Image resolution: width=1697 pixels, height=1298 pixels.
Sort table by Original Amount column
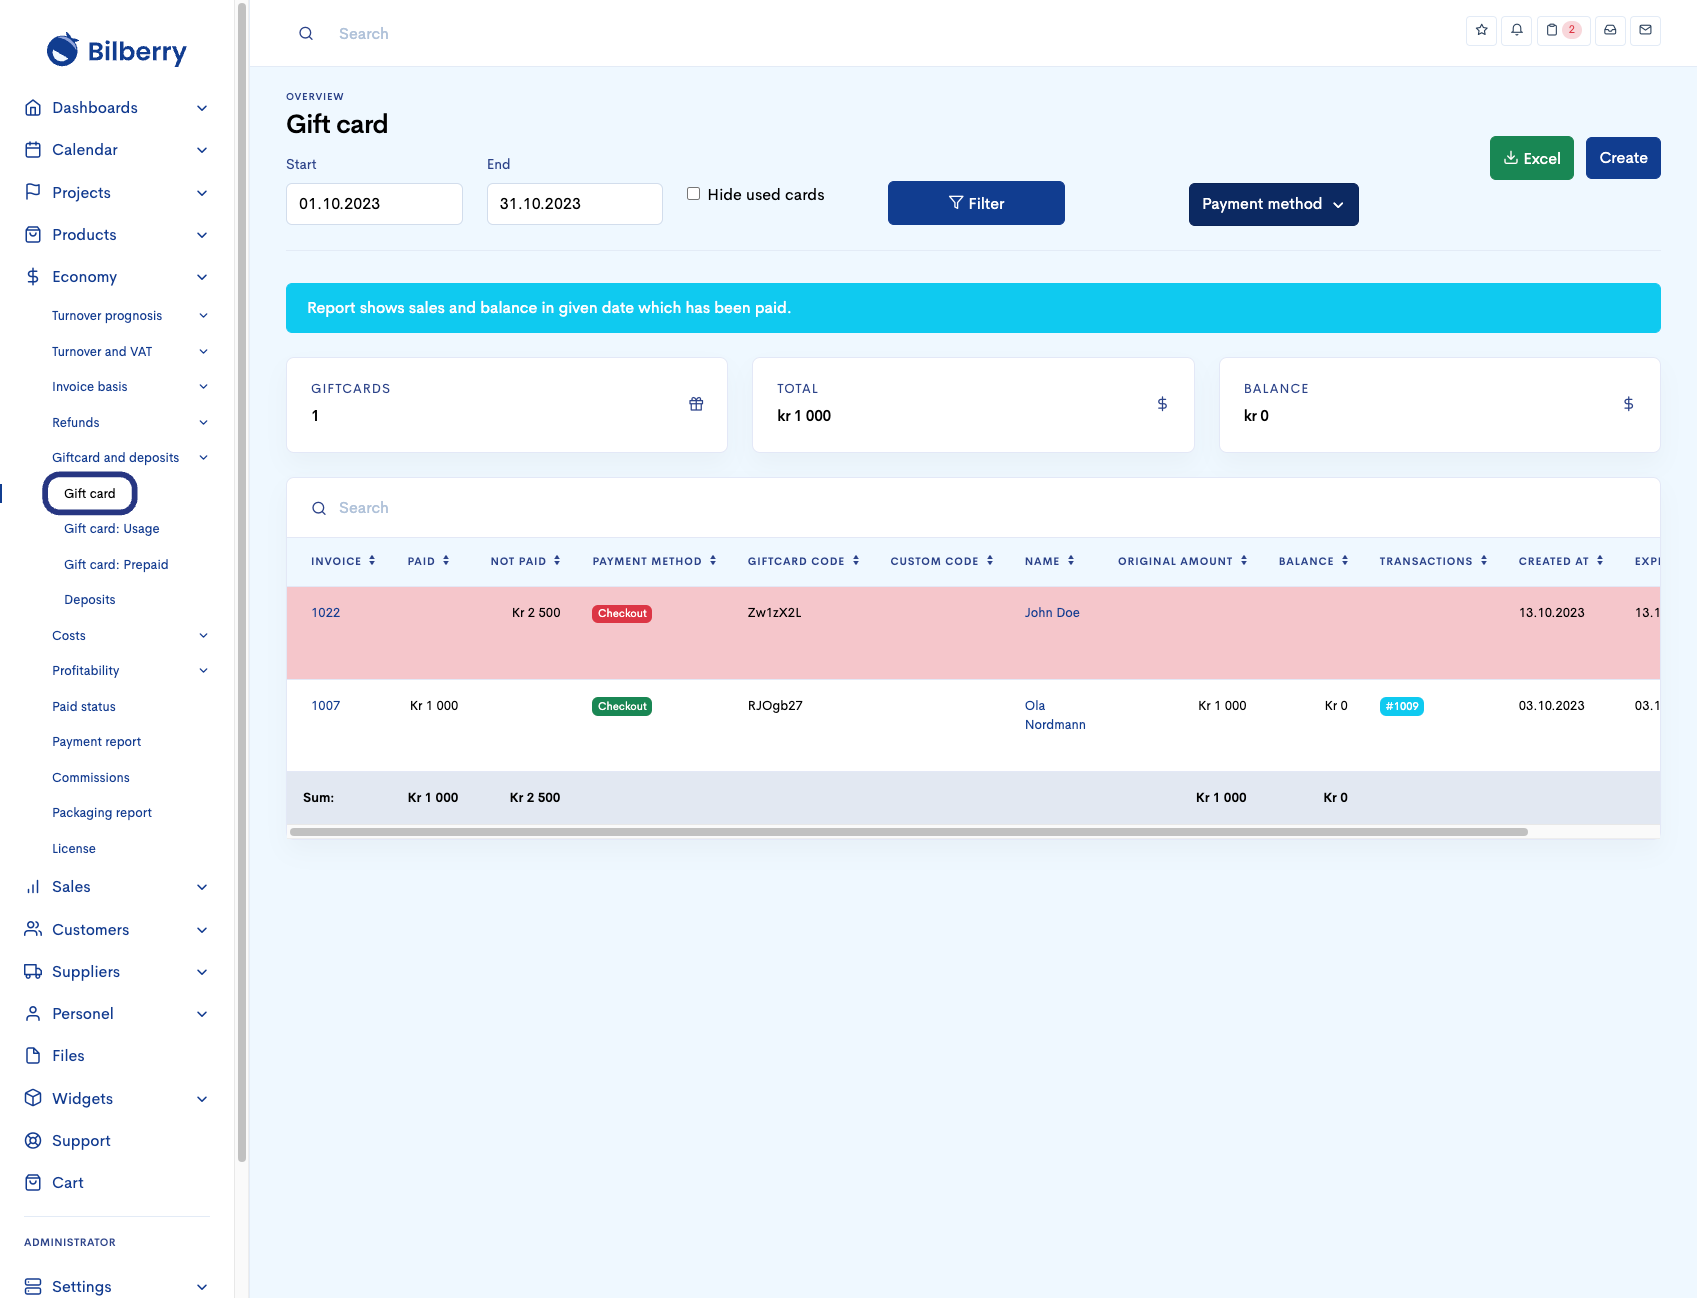click(x=1182, y=561)
